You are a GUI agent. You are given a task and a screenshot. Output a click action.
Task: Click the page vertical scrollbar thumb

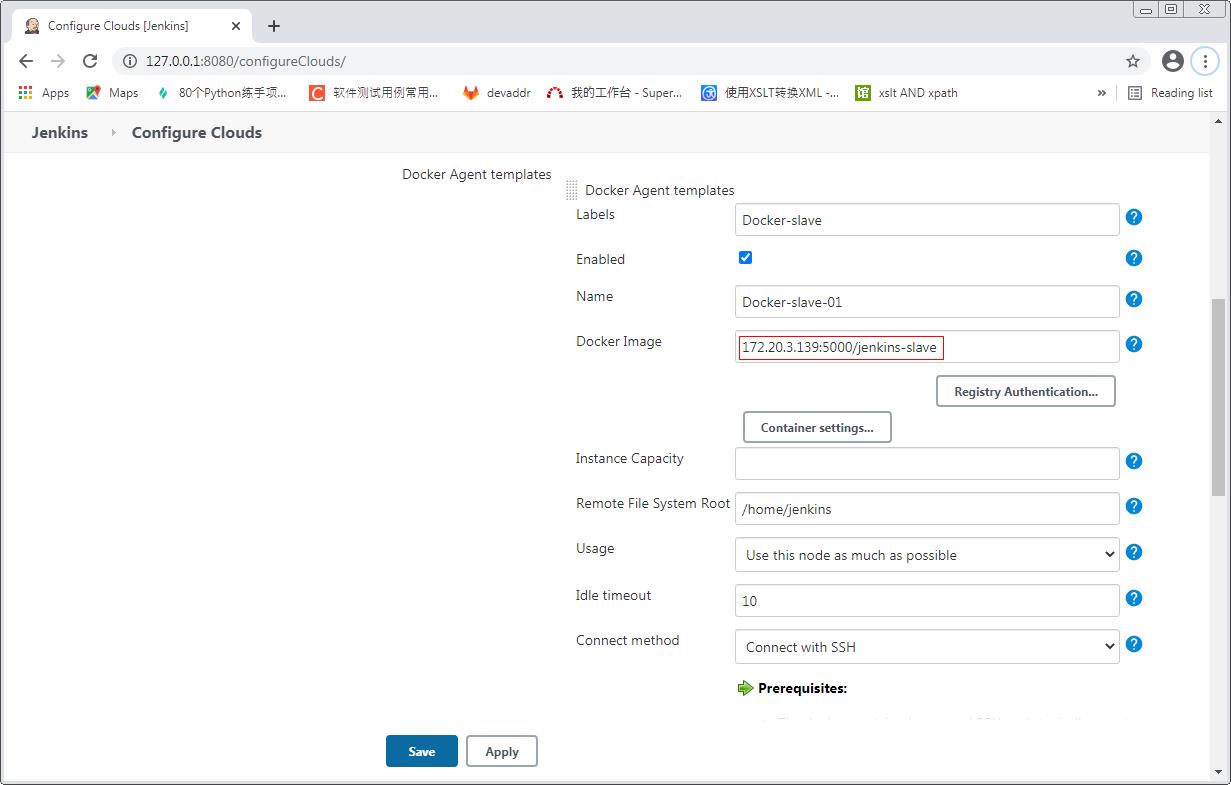tap(1218, 397)
